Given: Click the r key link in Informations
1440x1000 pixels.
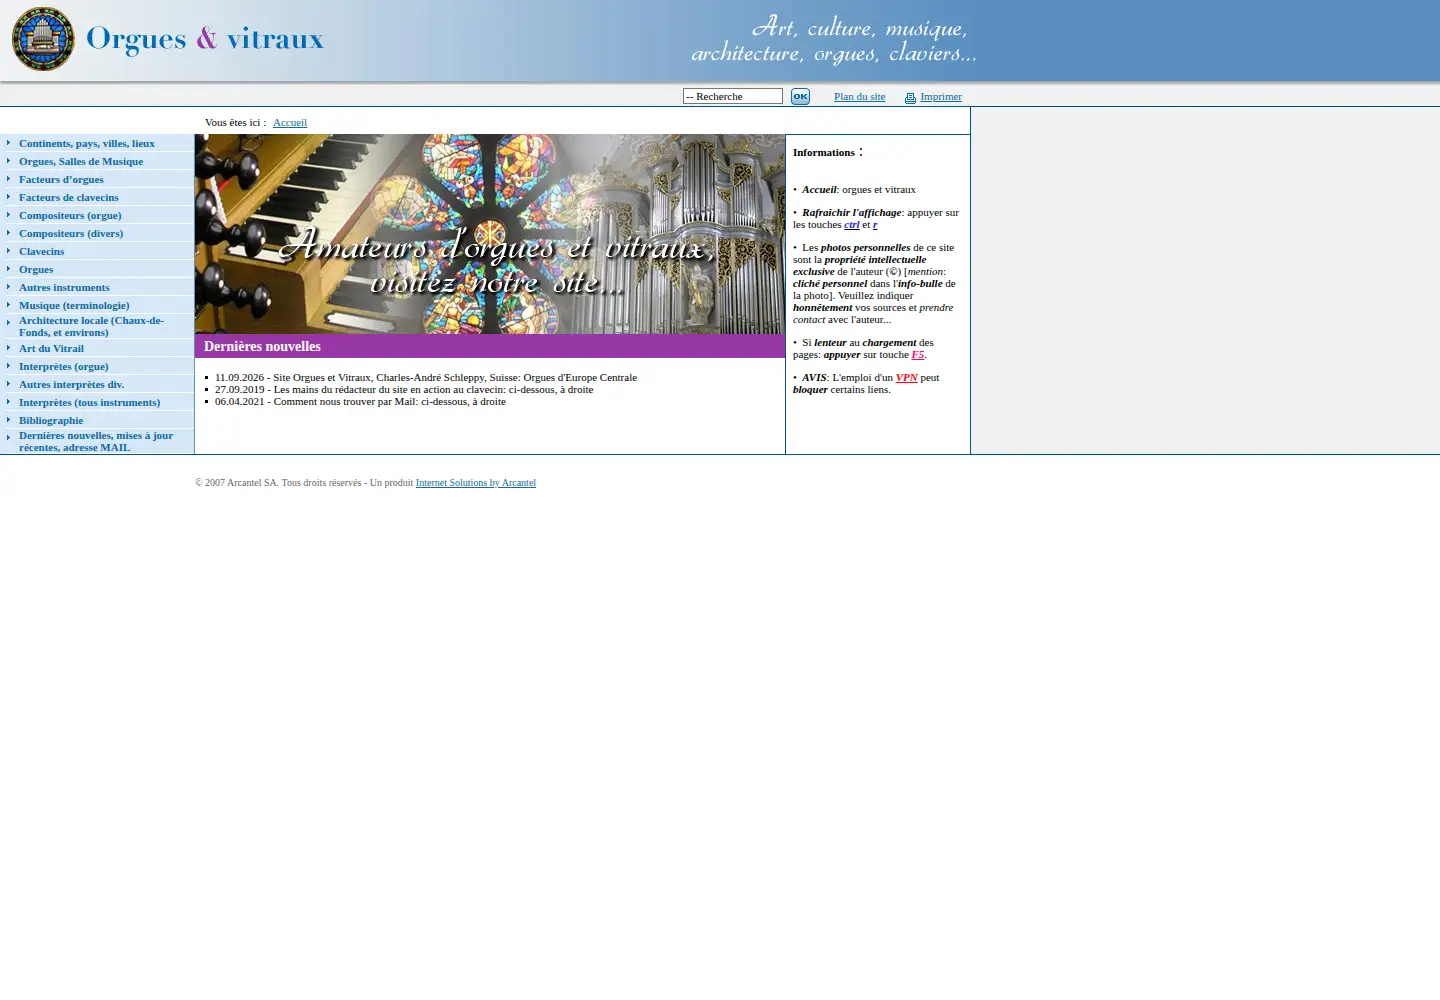Looking at the screenshot, I should [x=875, y=225].
